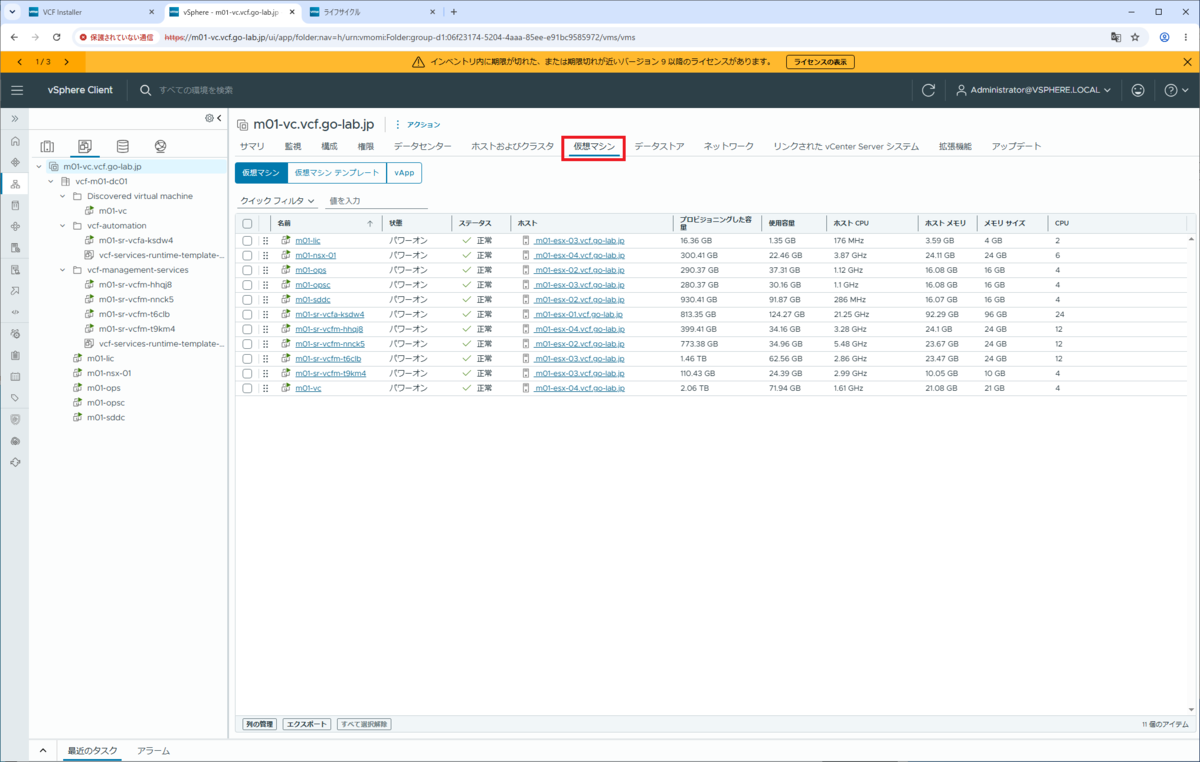
Task: Collapse the vcf-management-services folder
Action: pos(63,270)
